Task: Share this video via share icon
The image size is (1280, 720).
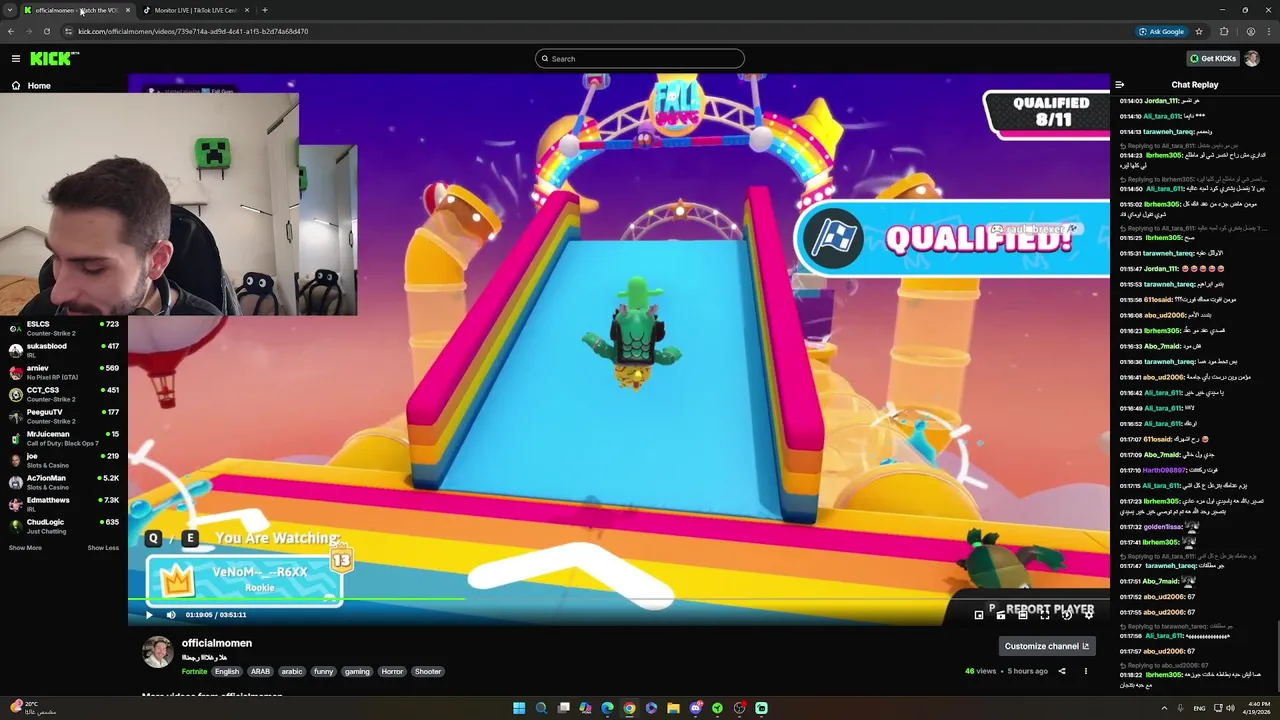Action: click(x=1062, y=671)
